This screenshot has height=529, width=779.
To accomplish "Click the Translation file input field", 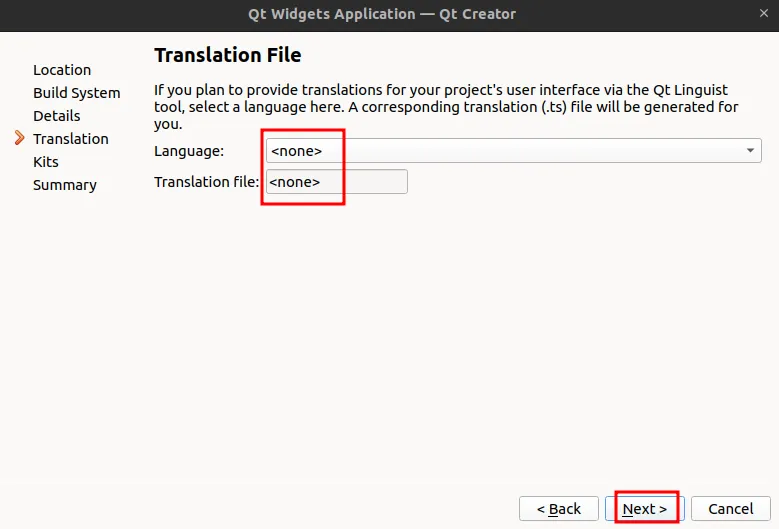I will [337, 182].
